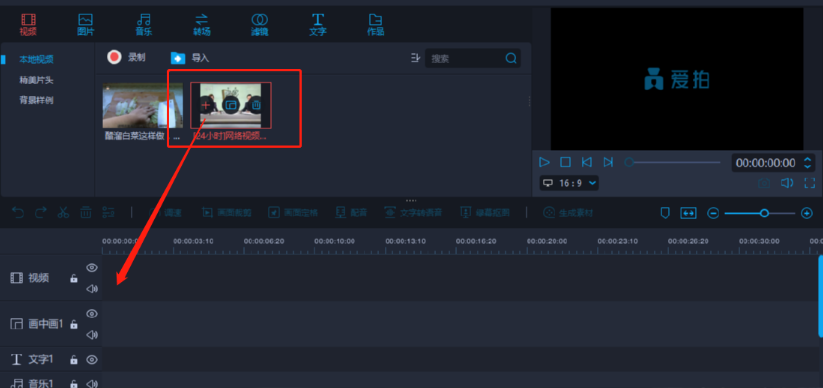Click the redo arrow icon
Screen dimensions: 823x388
tap(40, 213)
